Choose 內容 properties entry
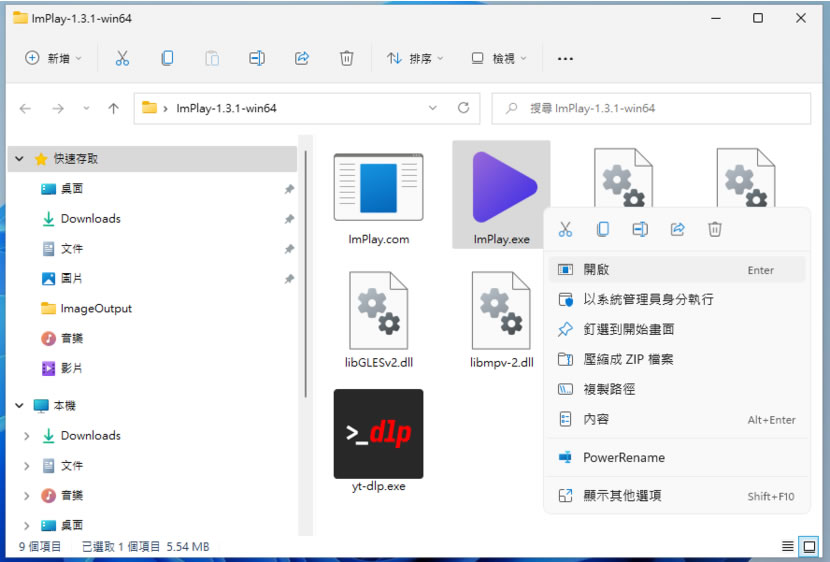Screen dimensions: 830x562 677,420
